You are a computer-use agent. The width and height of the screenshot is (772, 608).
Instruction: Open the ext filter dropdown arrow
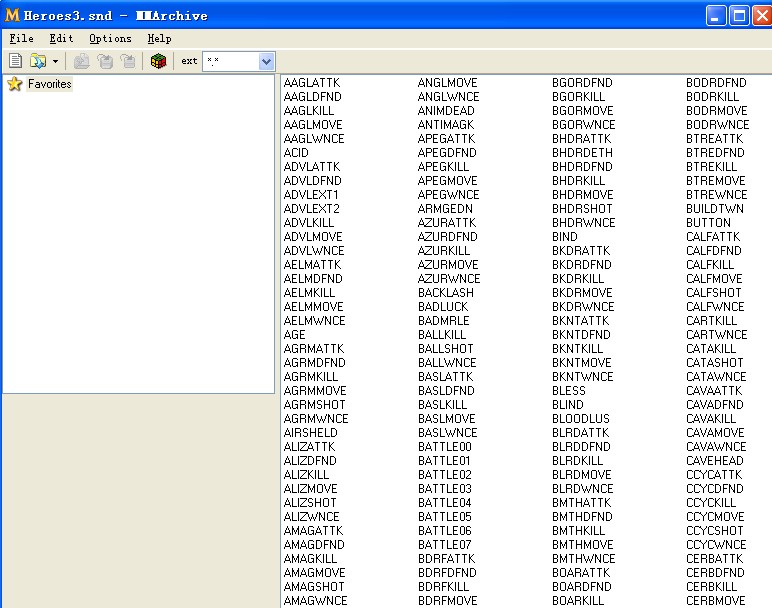tap(266, 62)
